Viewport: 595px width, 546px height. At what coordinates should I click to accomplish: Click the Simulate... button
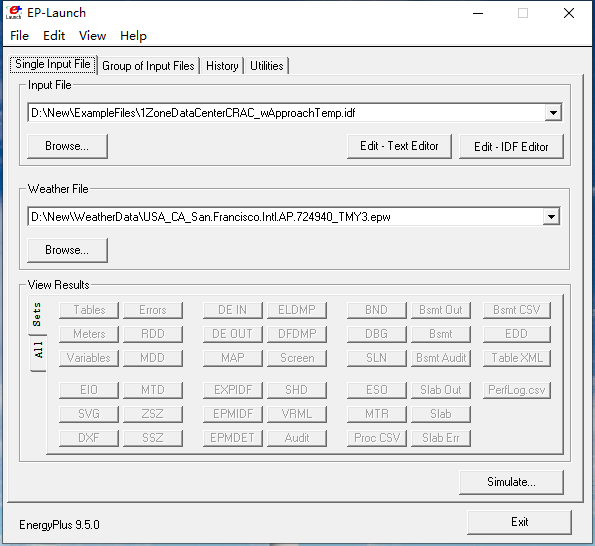point(511,482)
